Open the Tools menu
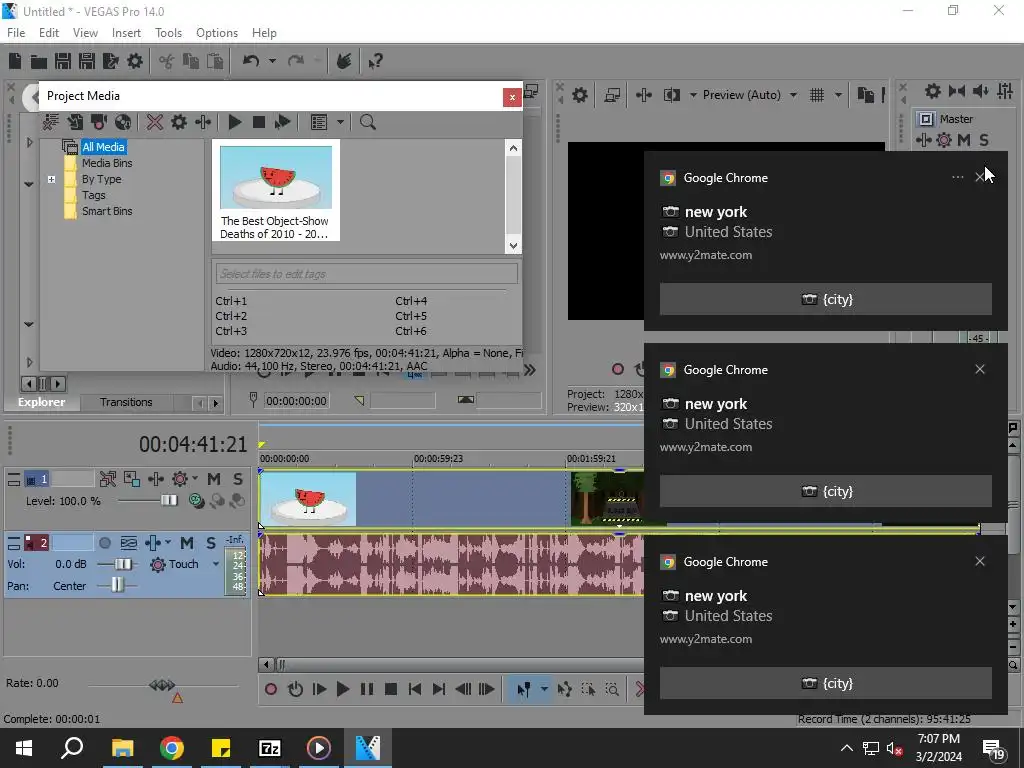The height and width of the screenshot is (768, 1024). 168,33
